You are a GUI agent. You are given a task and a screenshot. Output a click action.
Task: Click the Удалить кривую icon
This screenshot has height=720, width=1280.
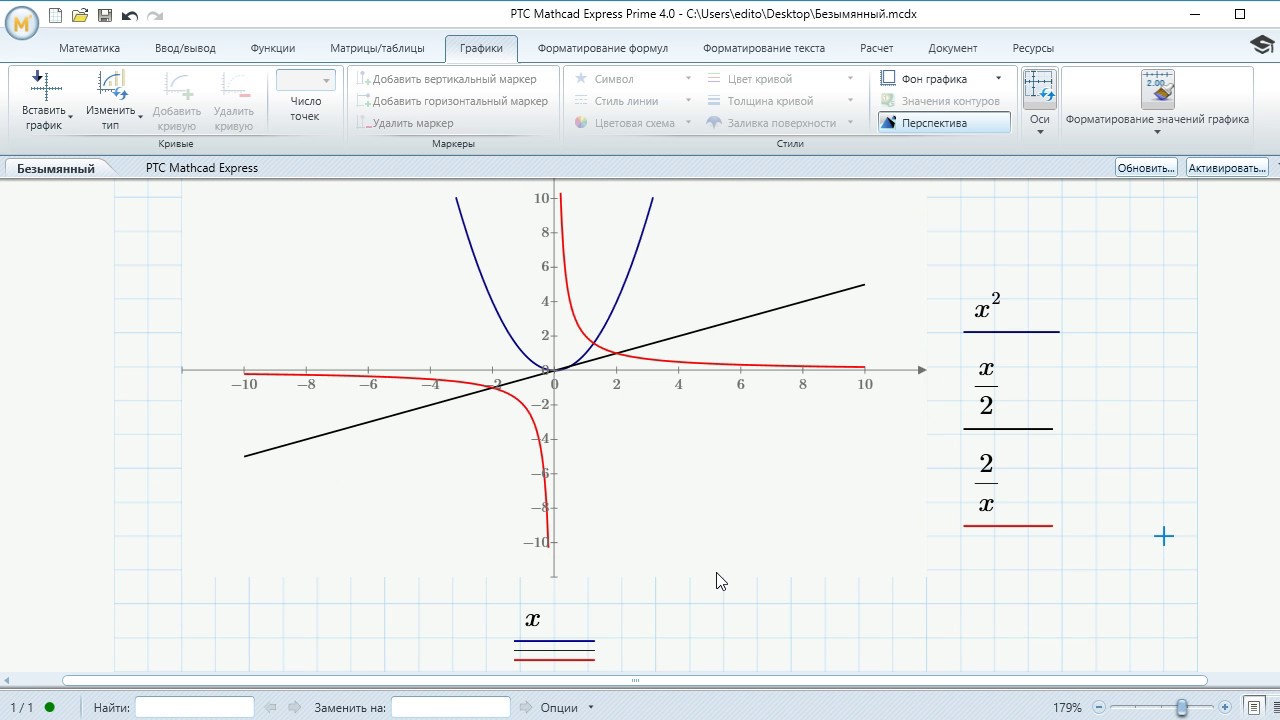click(x=235, y=85)
